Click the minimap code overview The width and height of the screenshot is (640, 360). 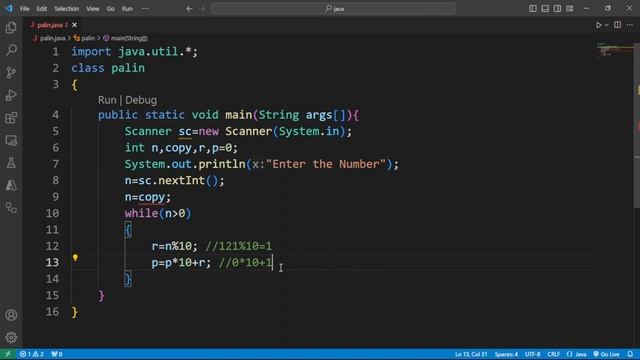point(614,50)
